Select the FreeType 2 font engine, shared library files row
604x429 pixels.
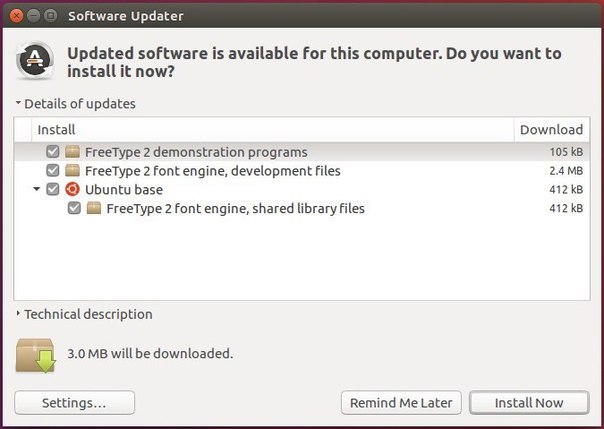302,208
